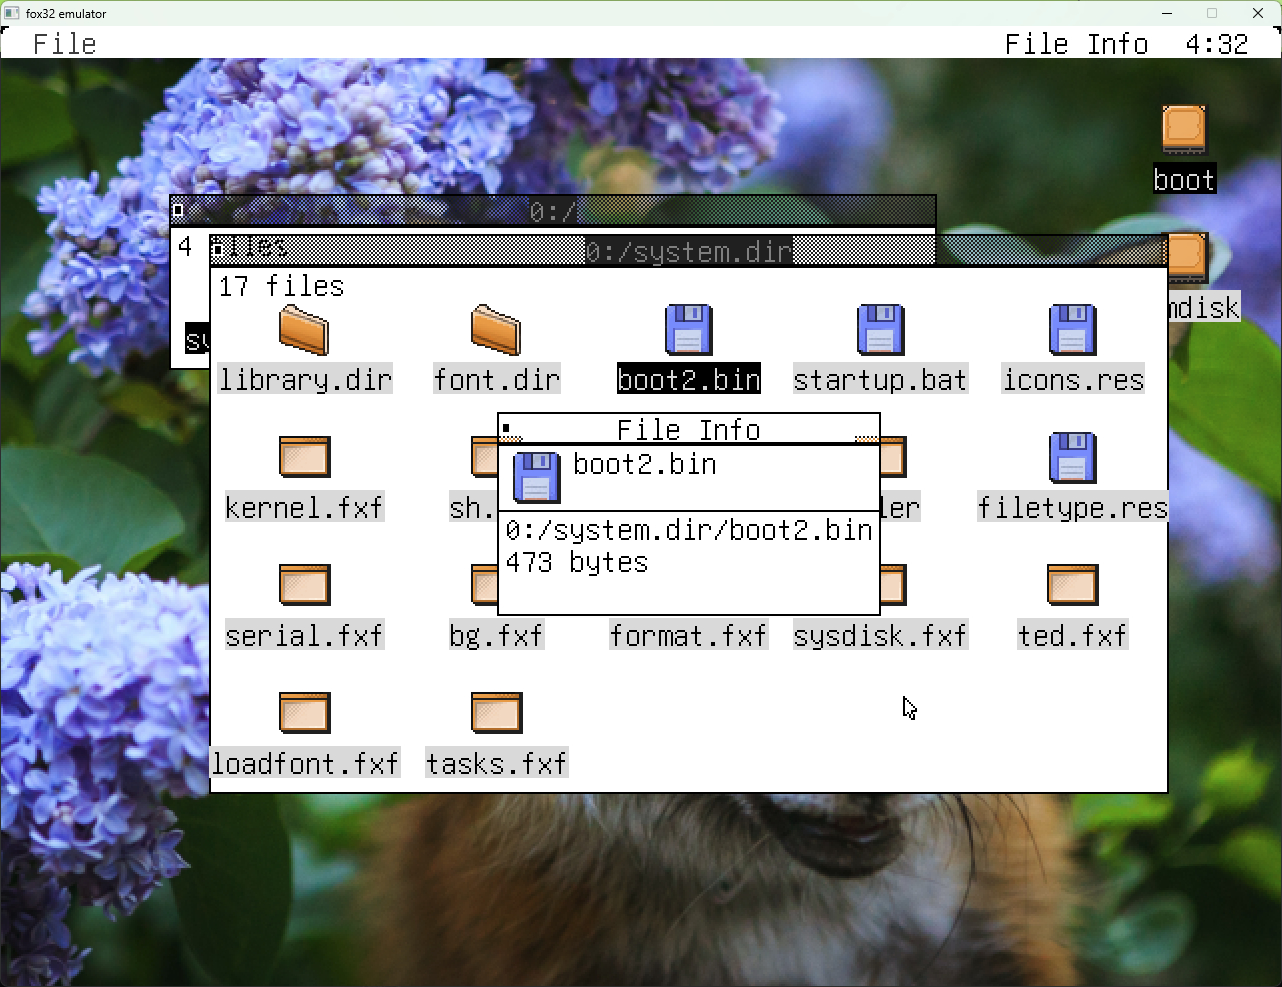
Task: Click the File Info title bar
Action: 688,430
